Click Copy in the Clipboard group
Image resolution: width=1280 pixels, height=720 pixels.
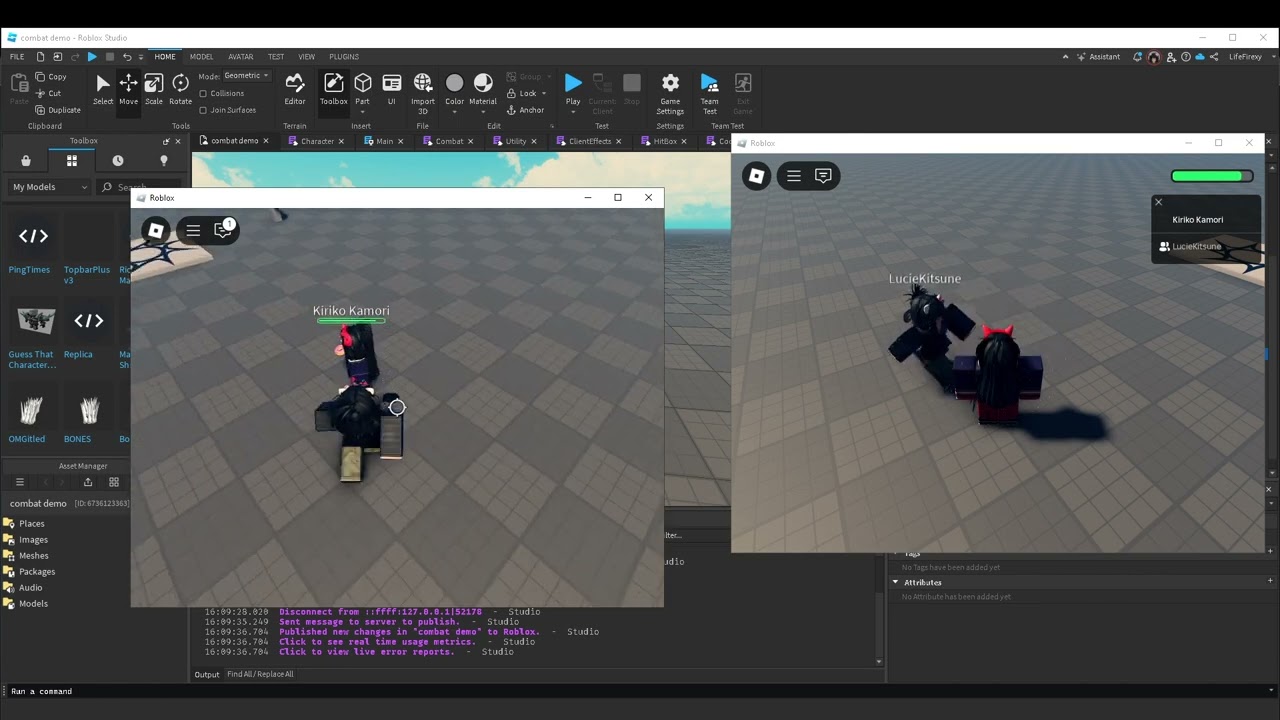pos(51,77)
